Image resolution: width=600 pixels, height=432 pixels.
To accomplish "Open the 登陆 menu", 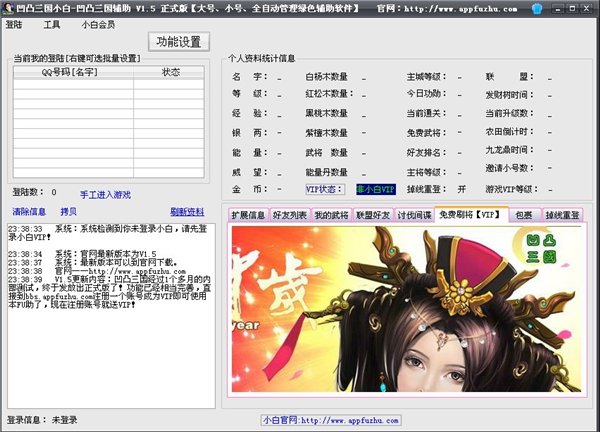I will pos(14,25).
